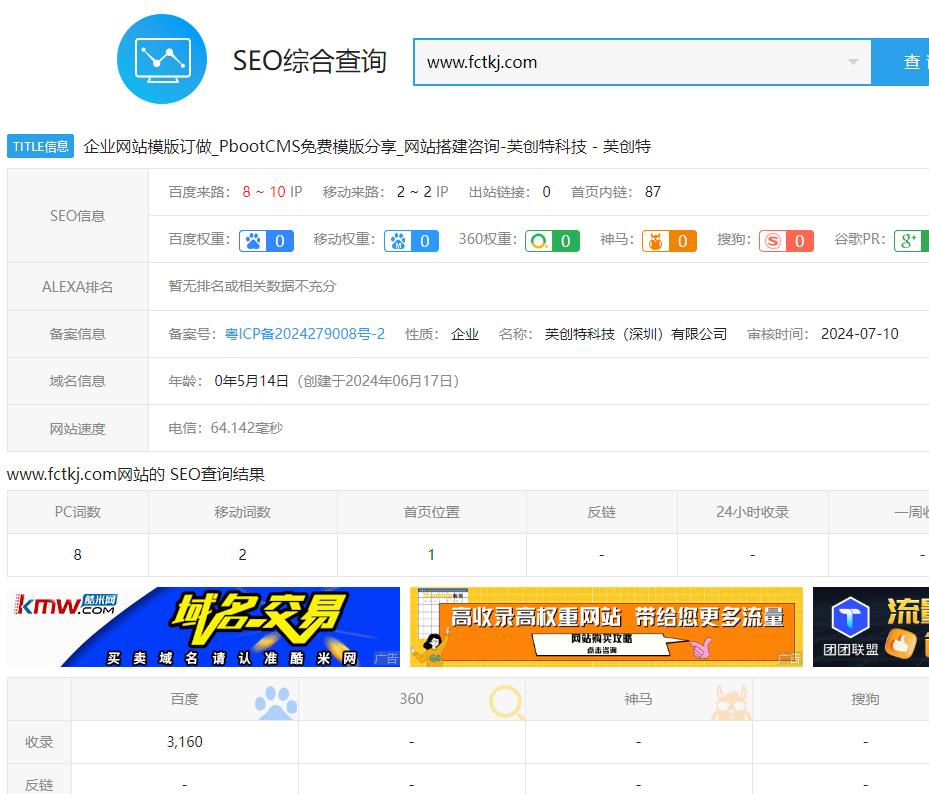This screenshot has height=794, width=929.
Task: Click the 移动权重 paw badge
Action: point(411,241)
